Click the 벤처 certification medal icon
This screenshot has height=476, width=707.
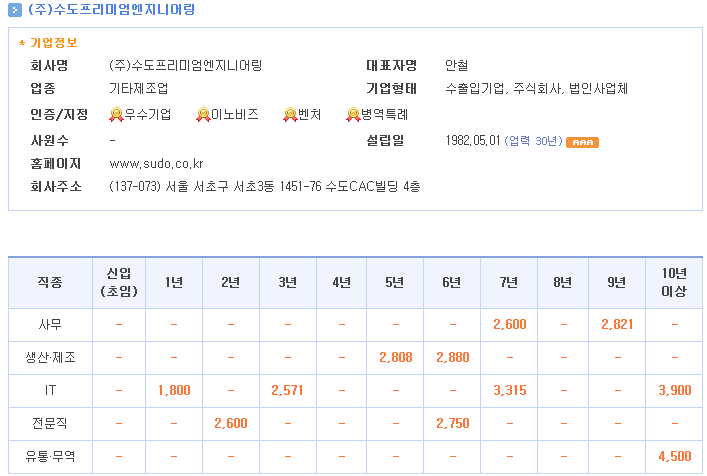click(x=290, y=114)
